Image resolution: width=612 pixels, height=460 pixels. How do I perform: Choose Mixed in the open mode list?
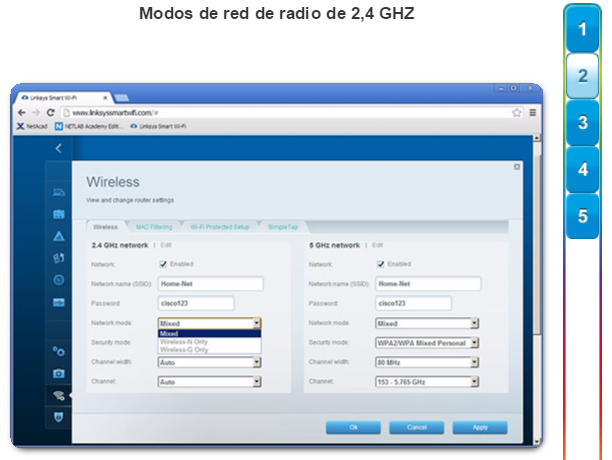pyautogui.click(x=210, y=333)
